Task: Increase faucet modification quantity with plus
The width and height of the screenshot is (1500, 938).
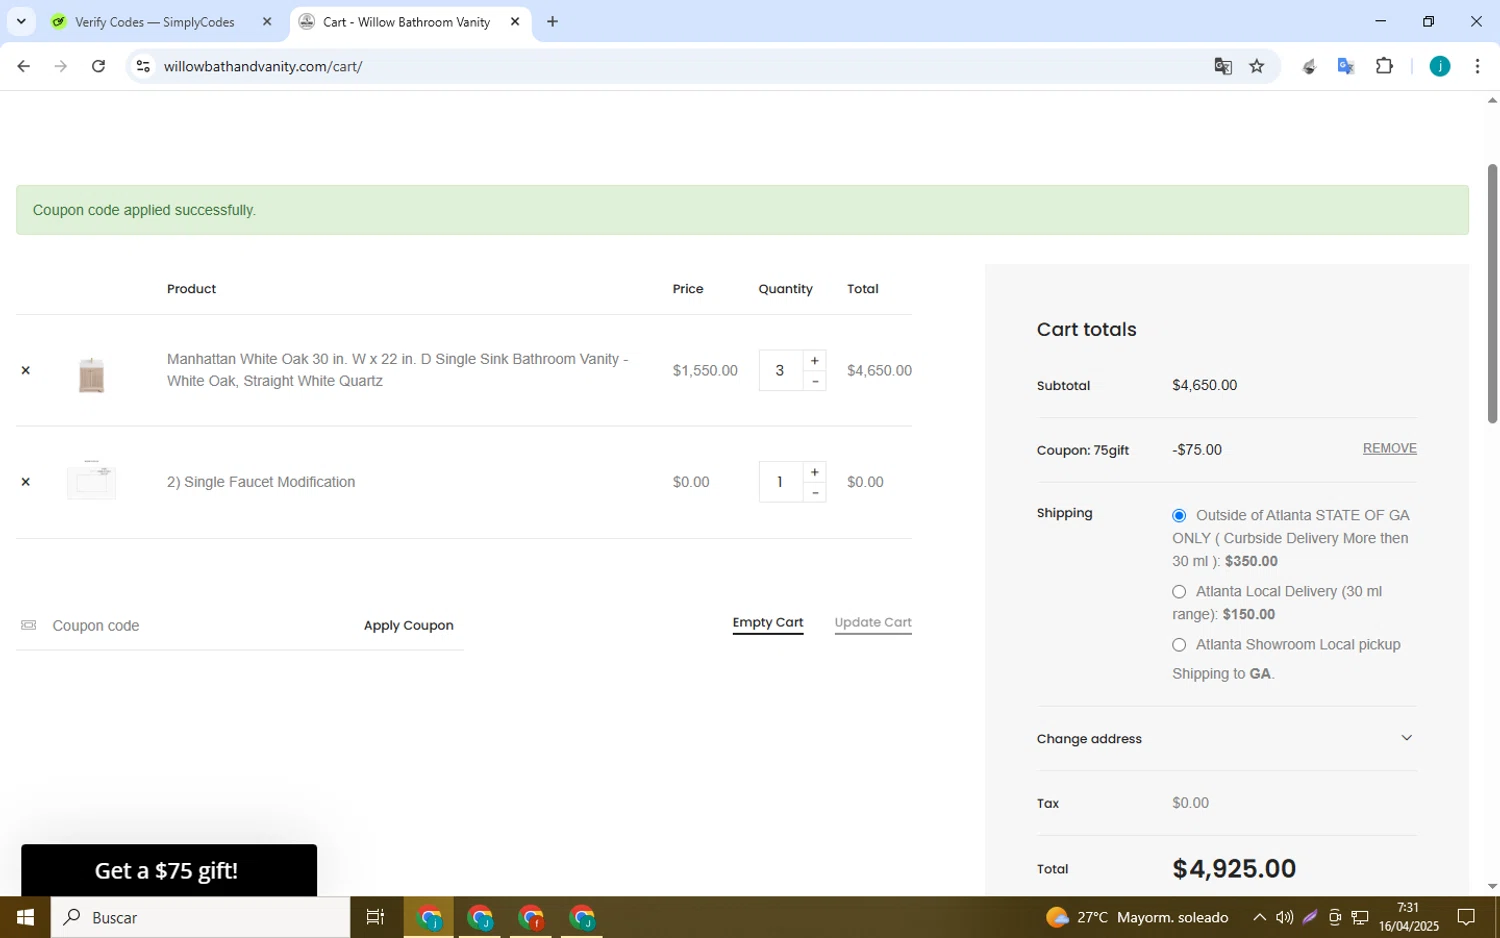Action: (x=815, y=472)
